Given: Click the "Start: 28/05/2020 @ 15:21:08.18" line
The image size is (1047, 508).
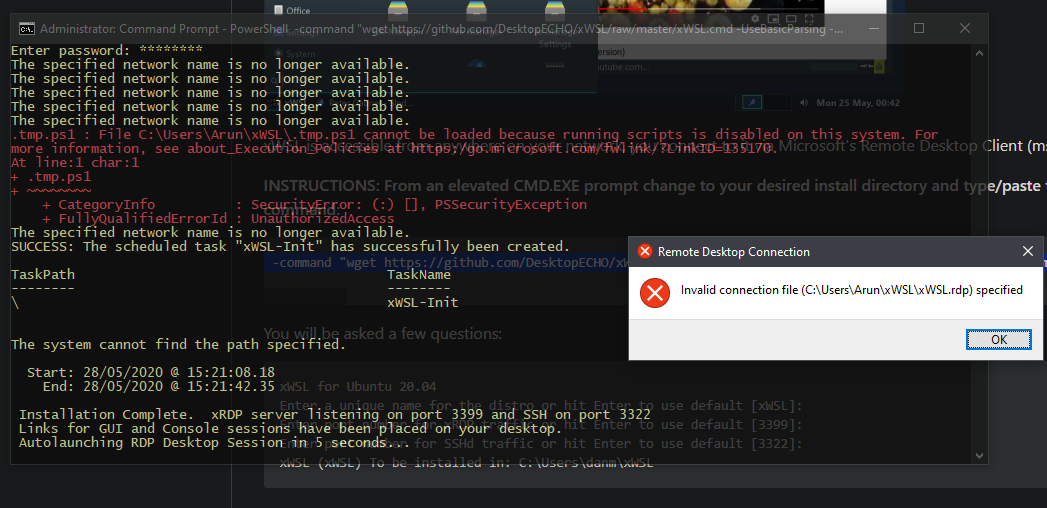Looking at the screenshot, I should [151, 372].
